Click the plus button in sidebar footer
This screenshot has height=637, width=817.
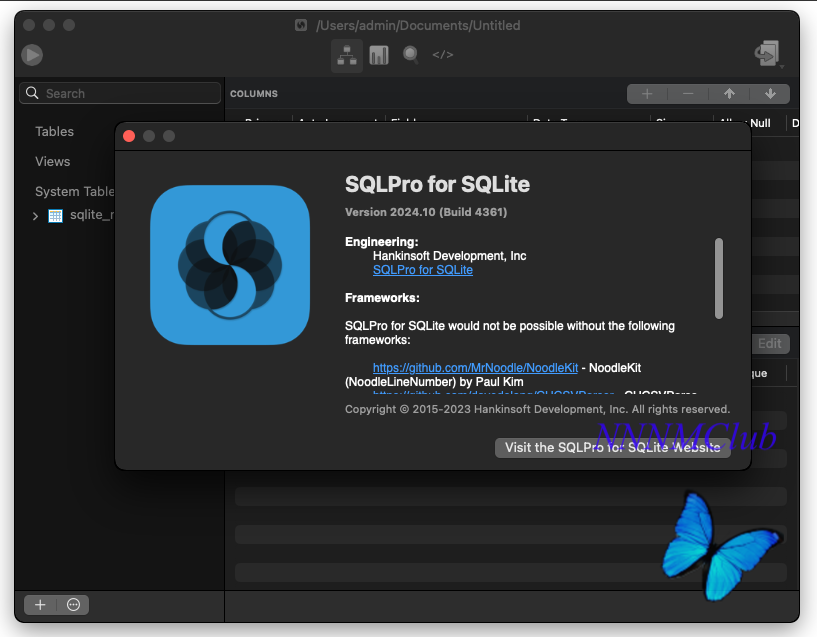click(40, 605)
